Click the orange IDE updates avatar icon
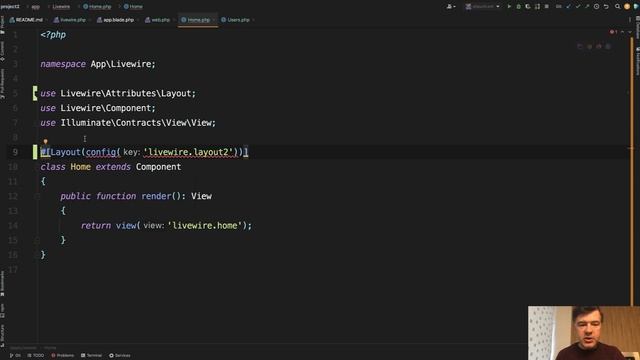 pyautogui.click(x=627, y=7)
